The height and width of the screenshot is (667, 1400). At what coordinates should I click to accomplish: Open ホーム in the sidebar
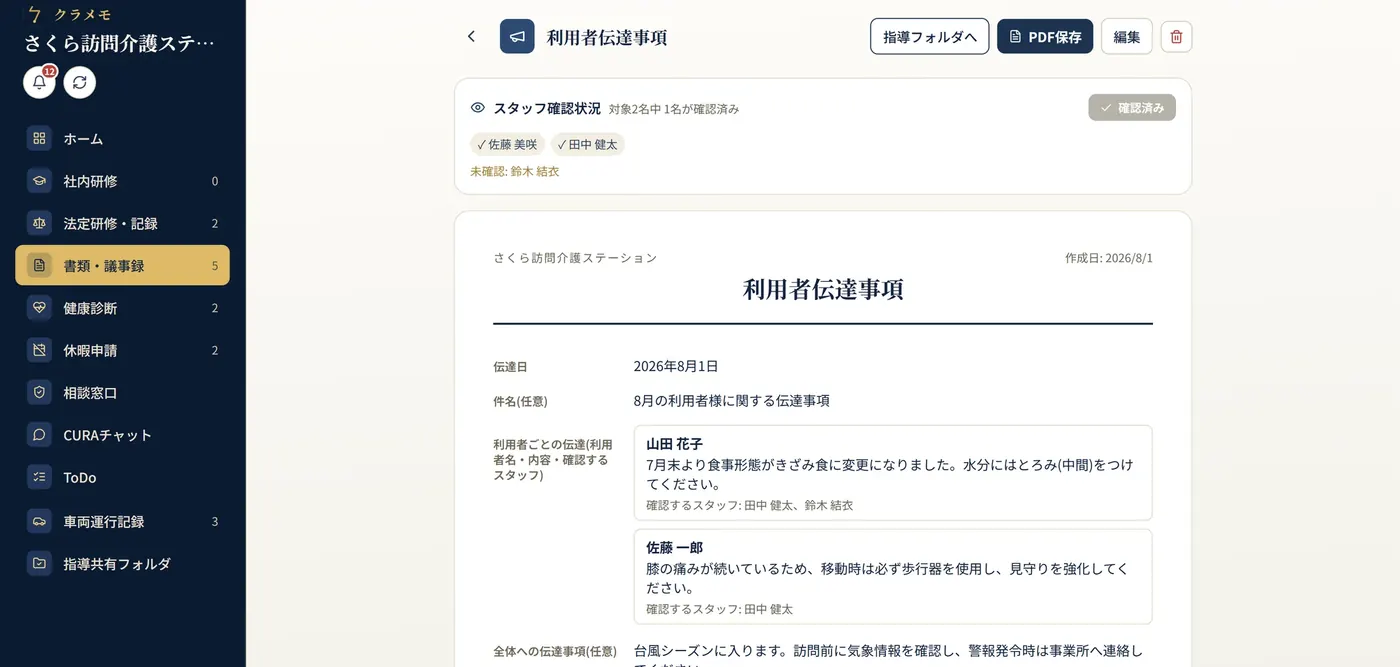122,139
